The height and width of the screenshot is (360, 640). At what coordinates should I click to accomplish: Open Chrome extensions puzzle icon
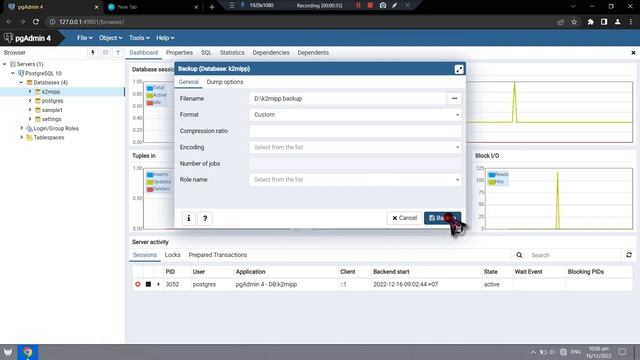pos(591,22)
